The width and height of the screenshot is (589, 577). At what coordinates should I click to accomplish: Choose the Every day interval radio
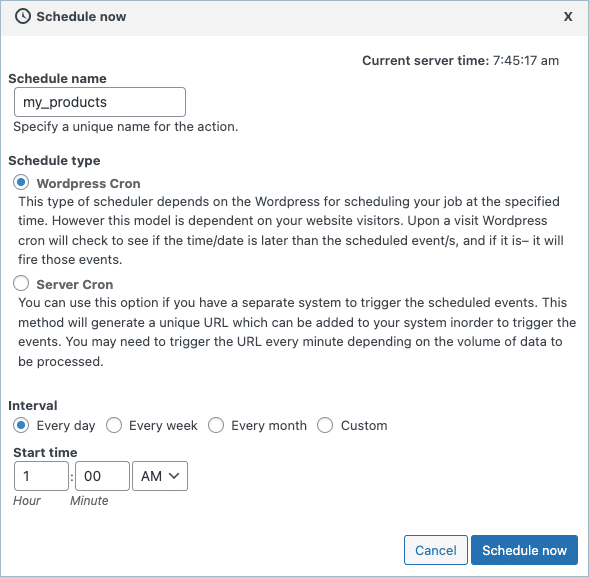(21, 425)
